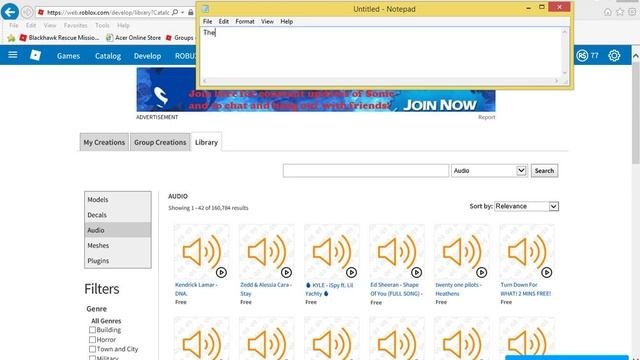Select Models in library category list
640x360 pixels.
pos(118,200)
